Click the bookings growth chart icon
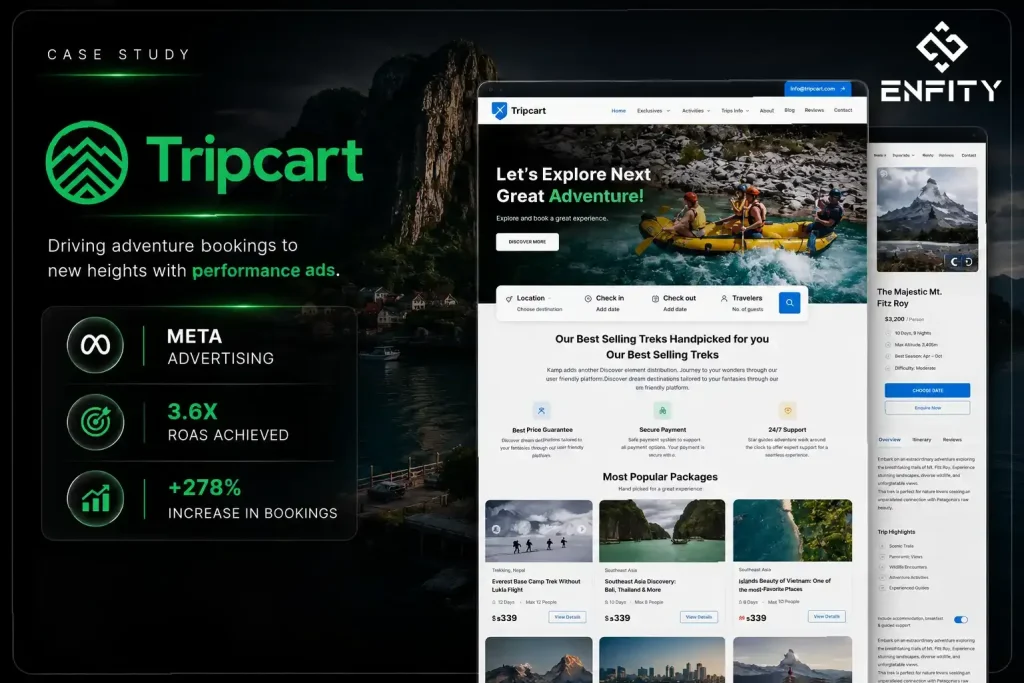 coord(95,499)
